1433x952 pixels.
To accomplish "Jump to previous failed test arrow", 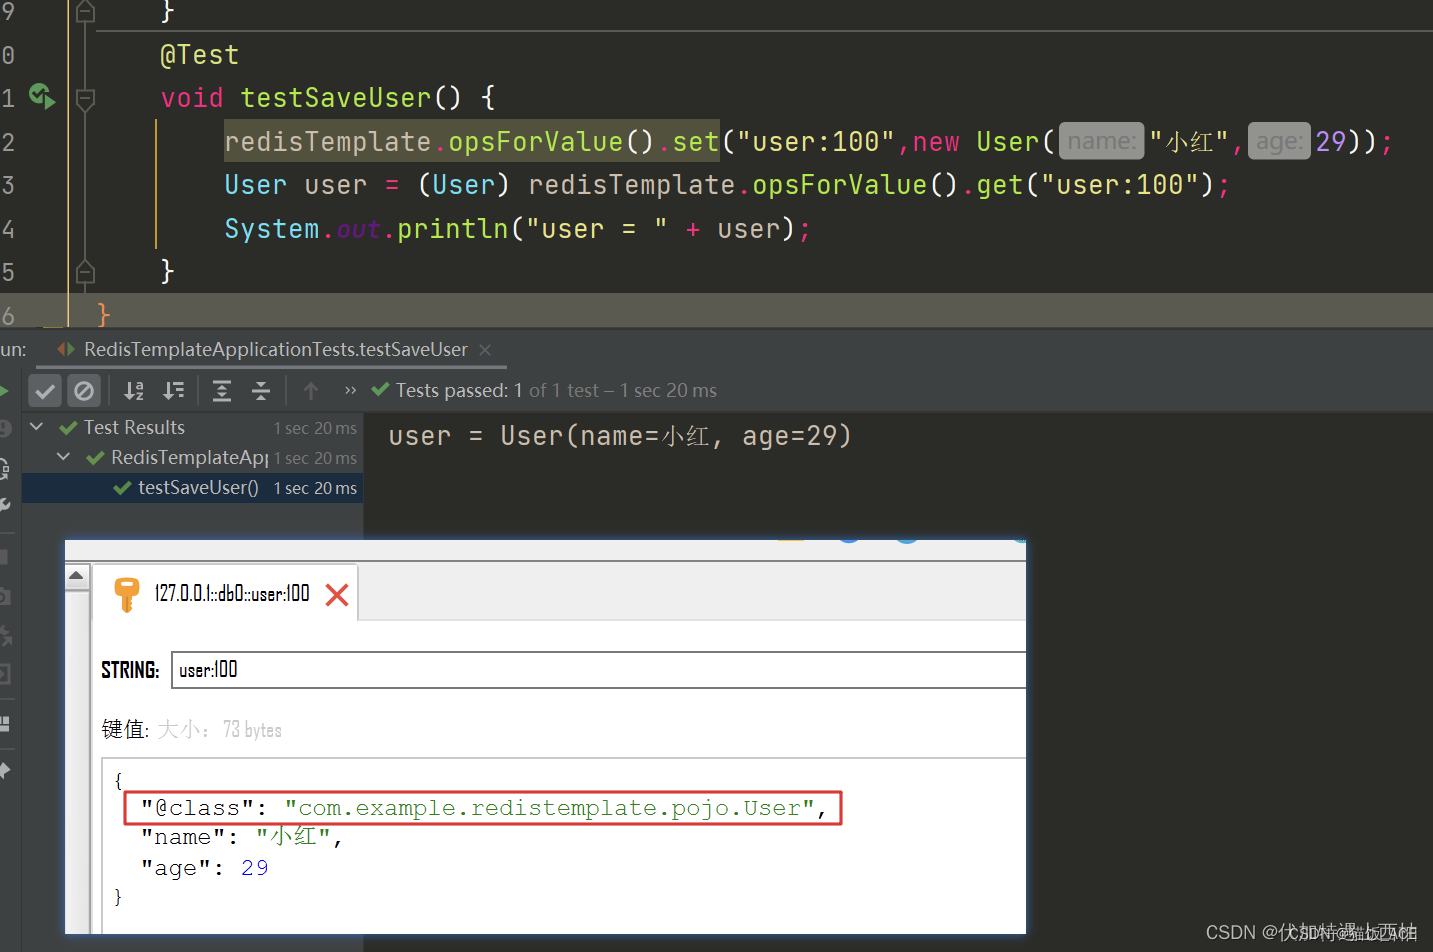I will (311, 391).
